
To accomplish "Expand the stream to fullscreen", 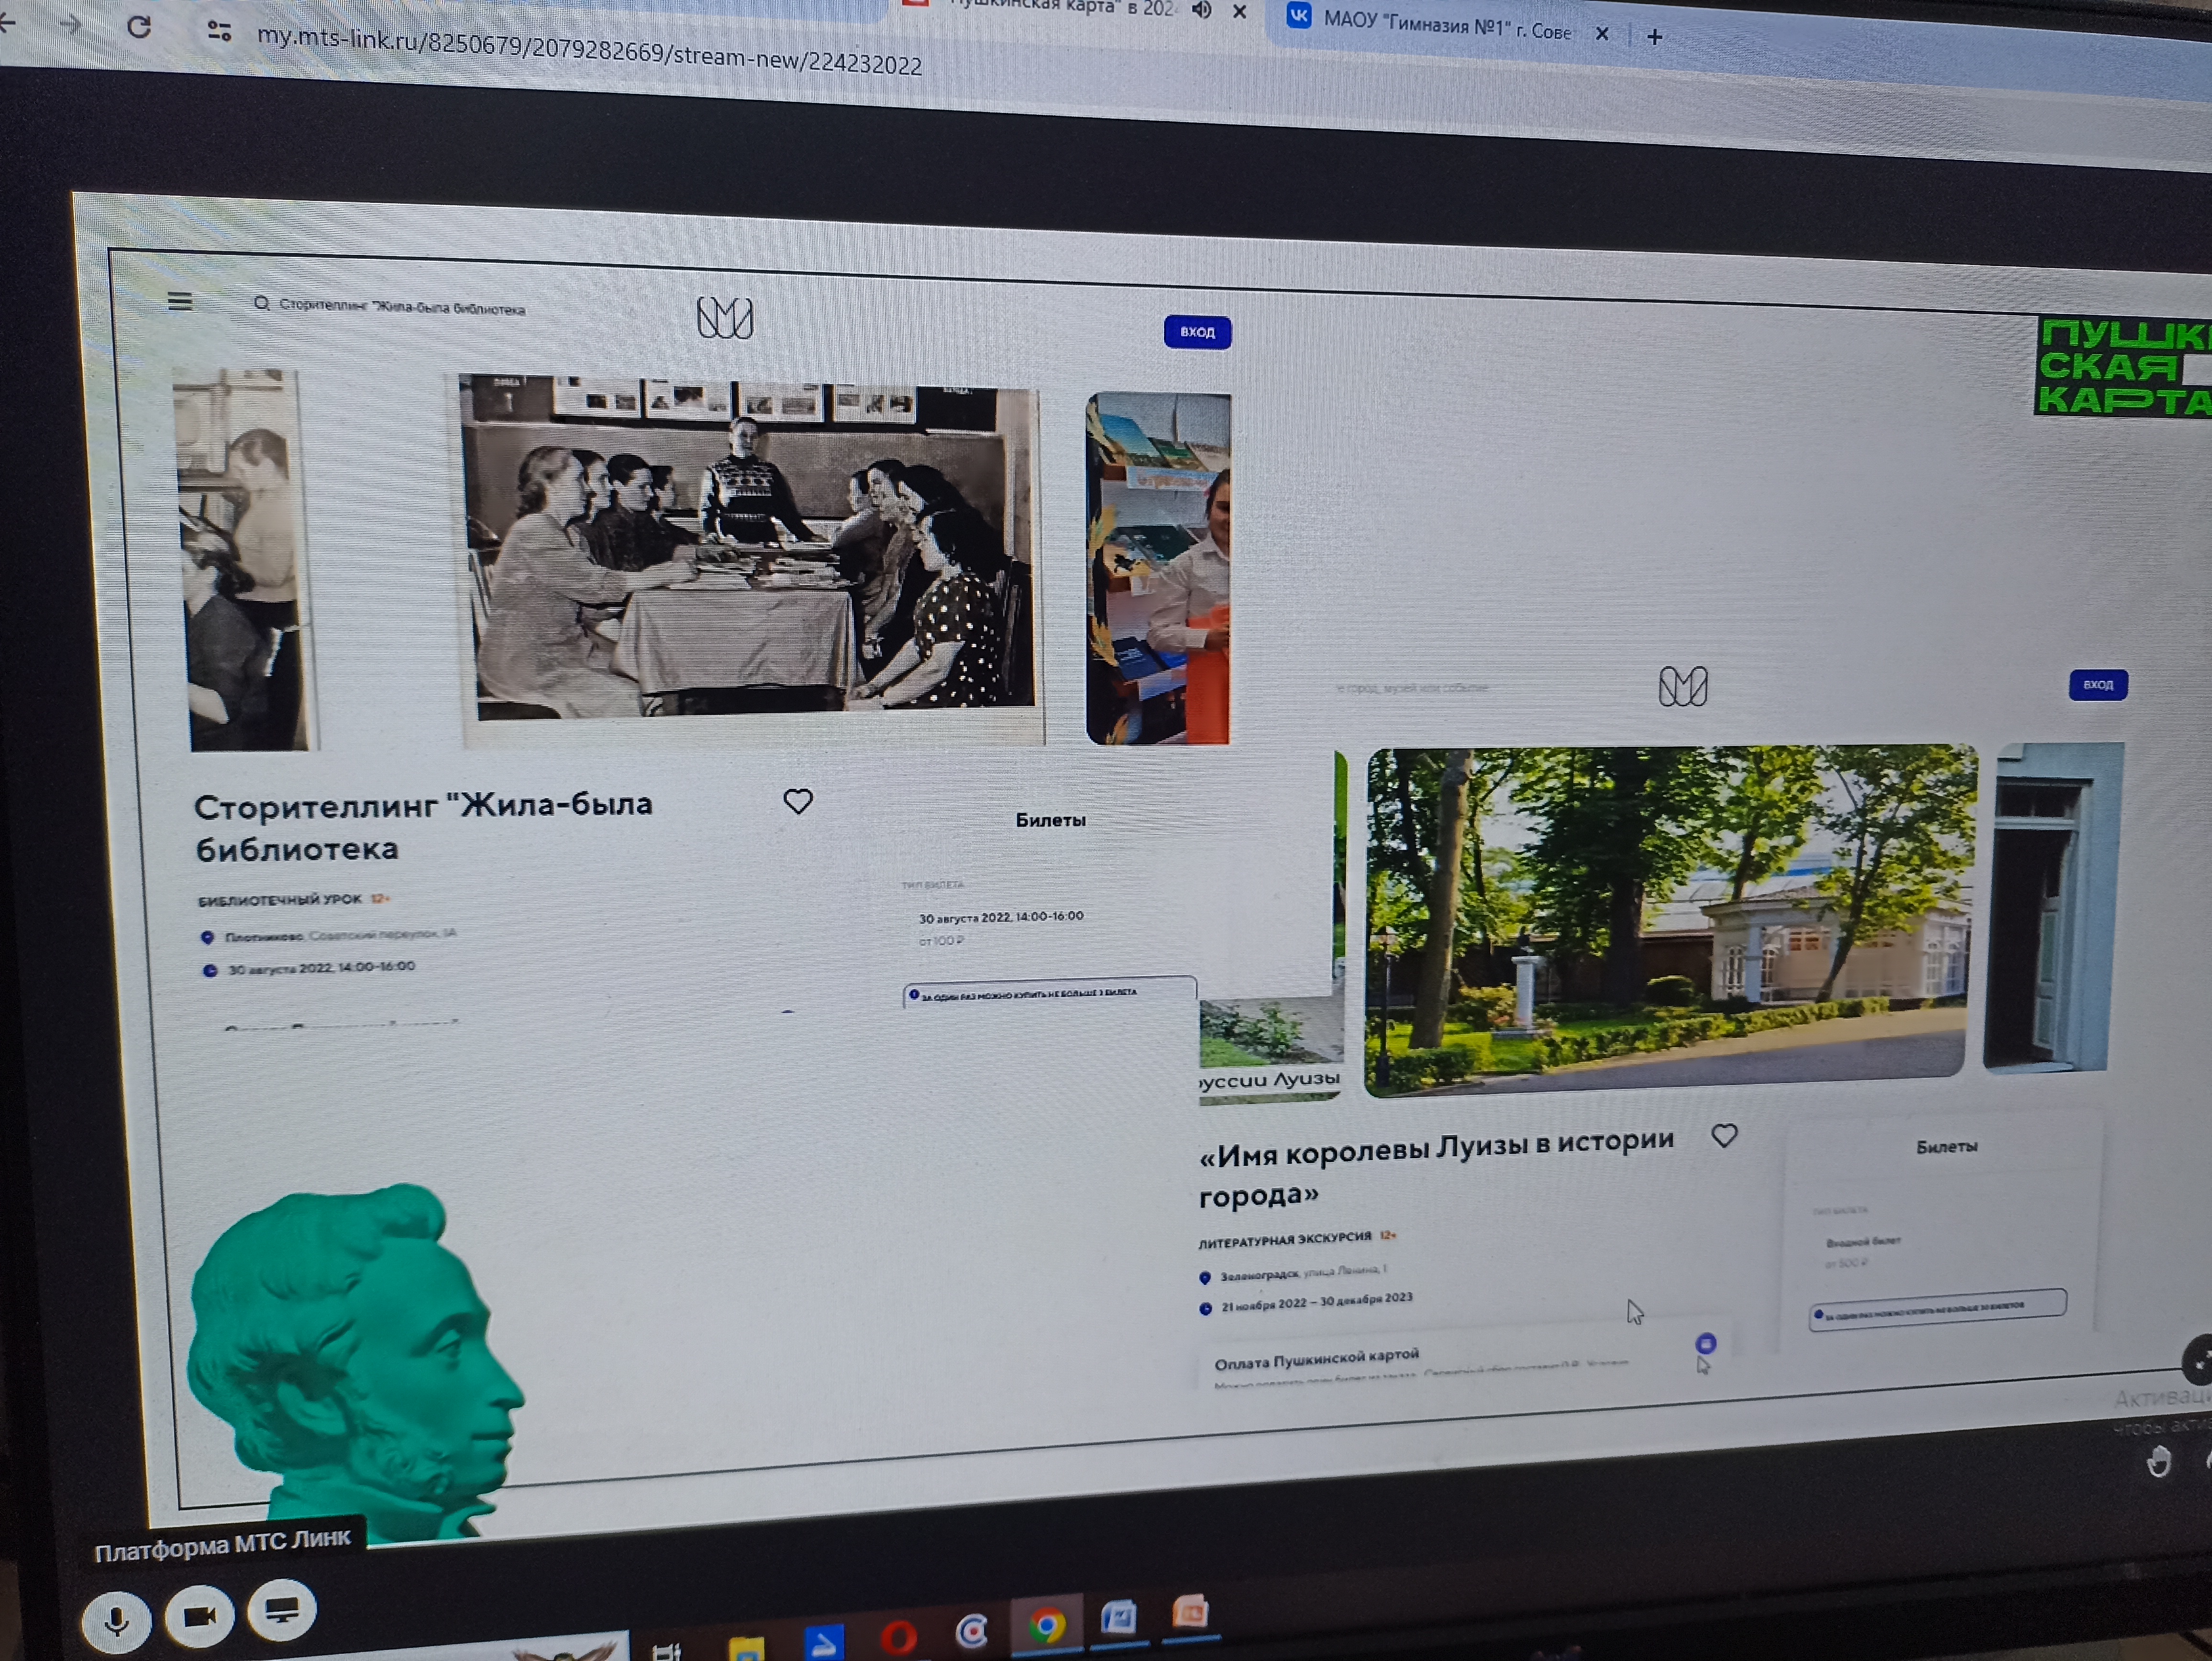I will (2198, 1359).
